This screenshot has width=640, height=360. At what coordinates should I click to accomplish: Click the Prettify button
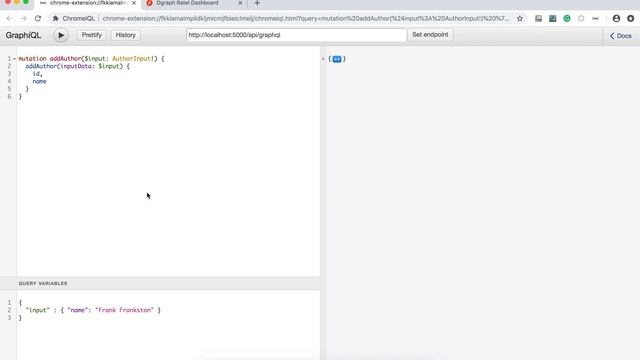coord(91,35)
